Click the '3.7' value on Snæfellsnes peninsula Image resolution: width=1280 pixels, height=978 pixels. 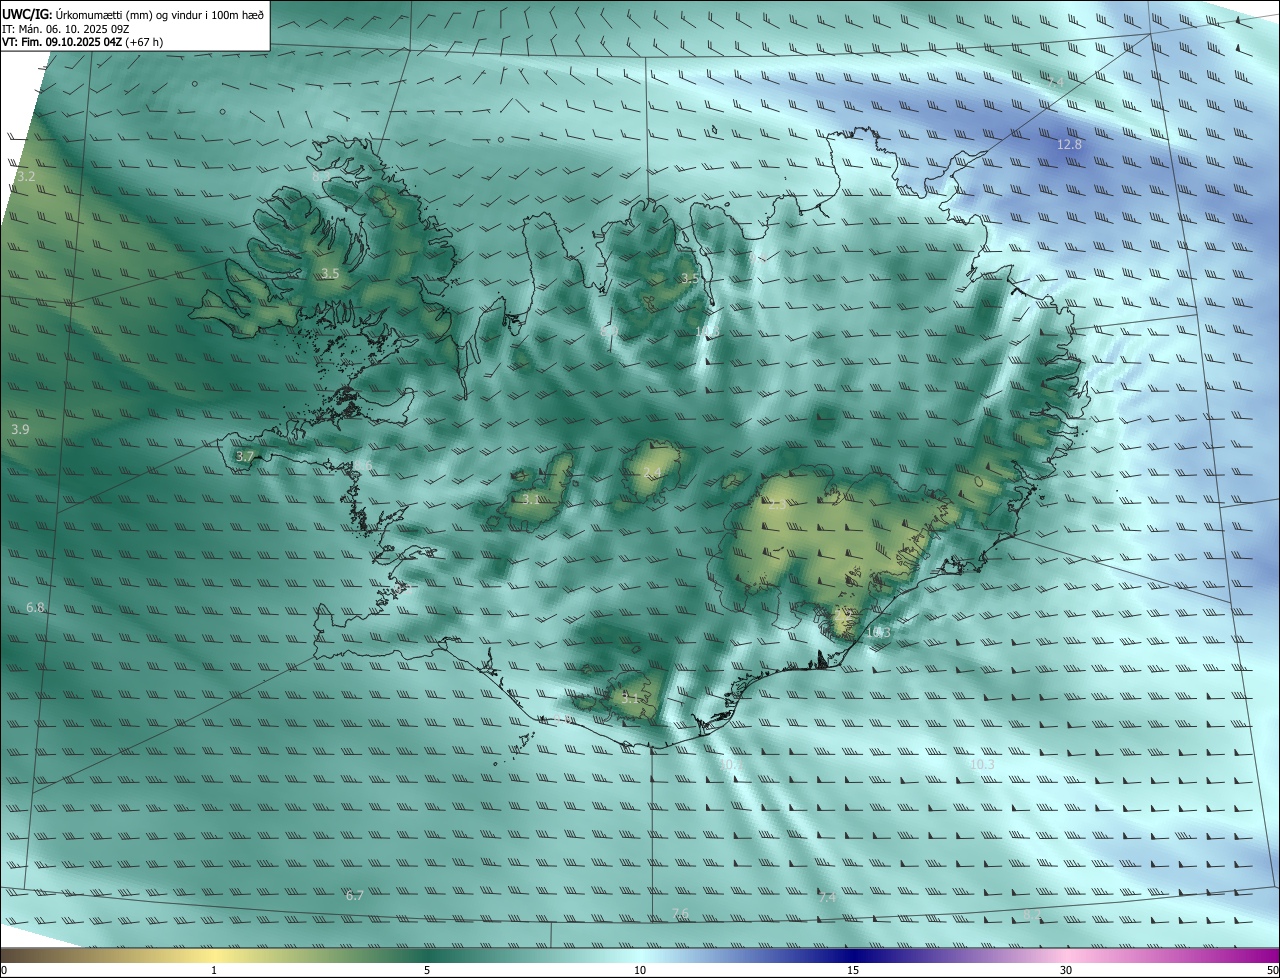click(245, 456)
